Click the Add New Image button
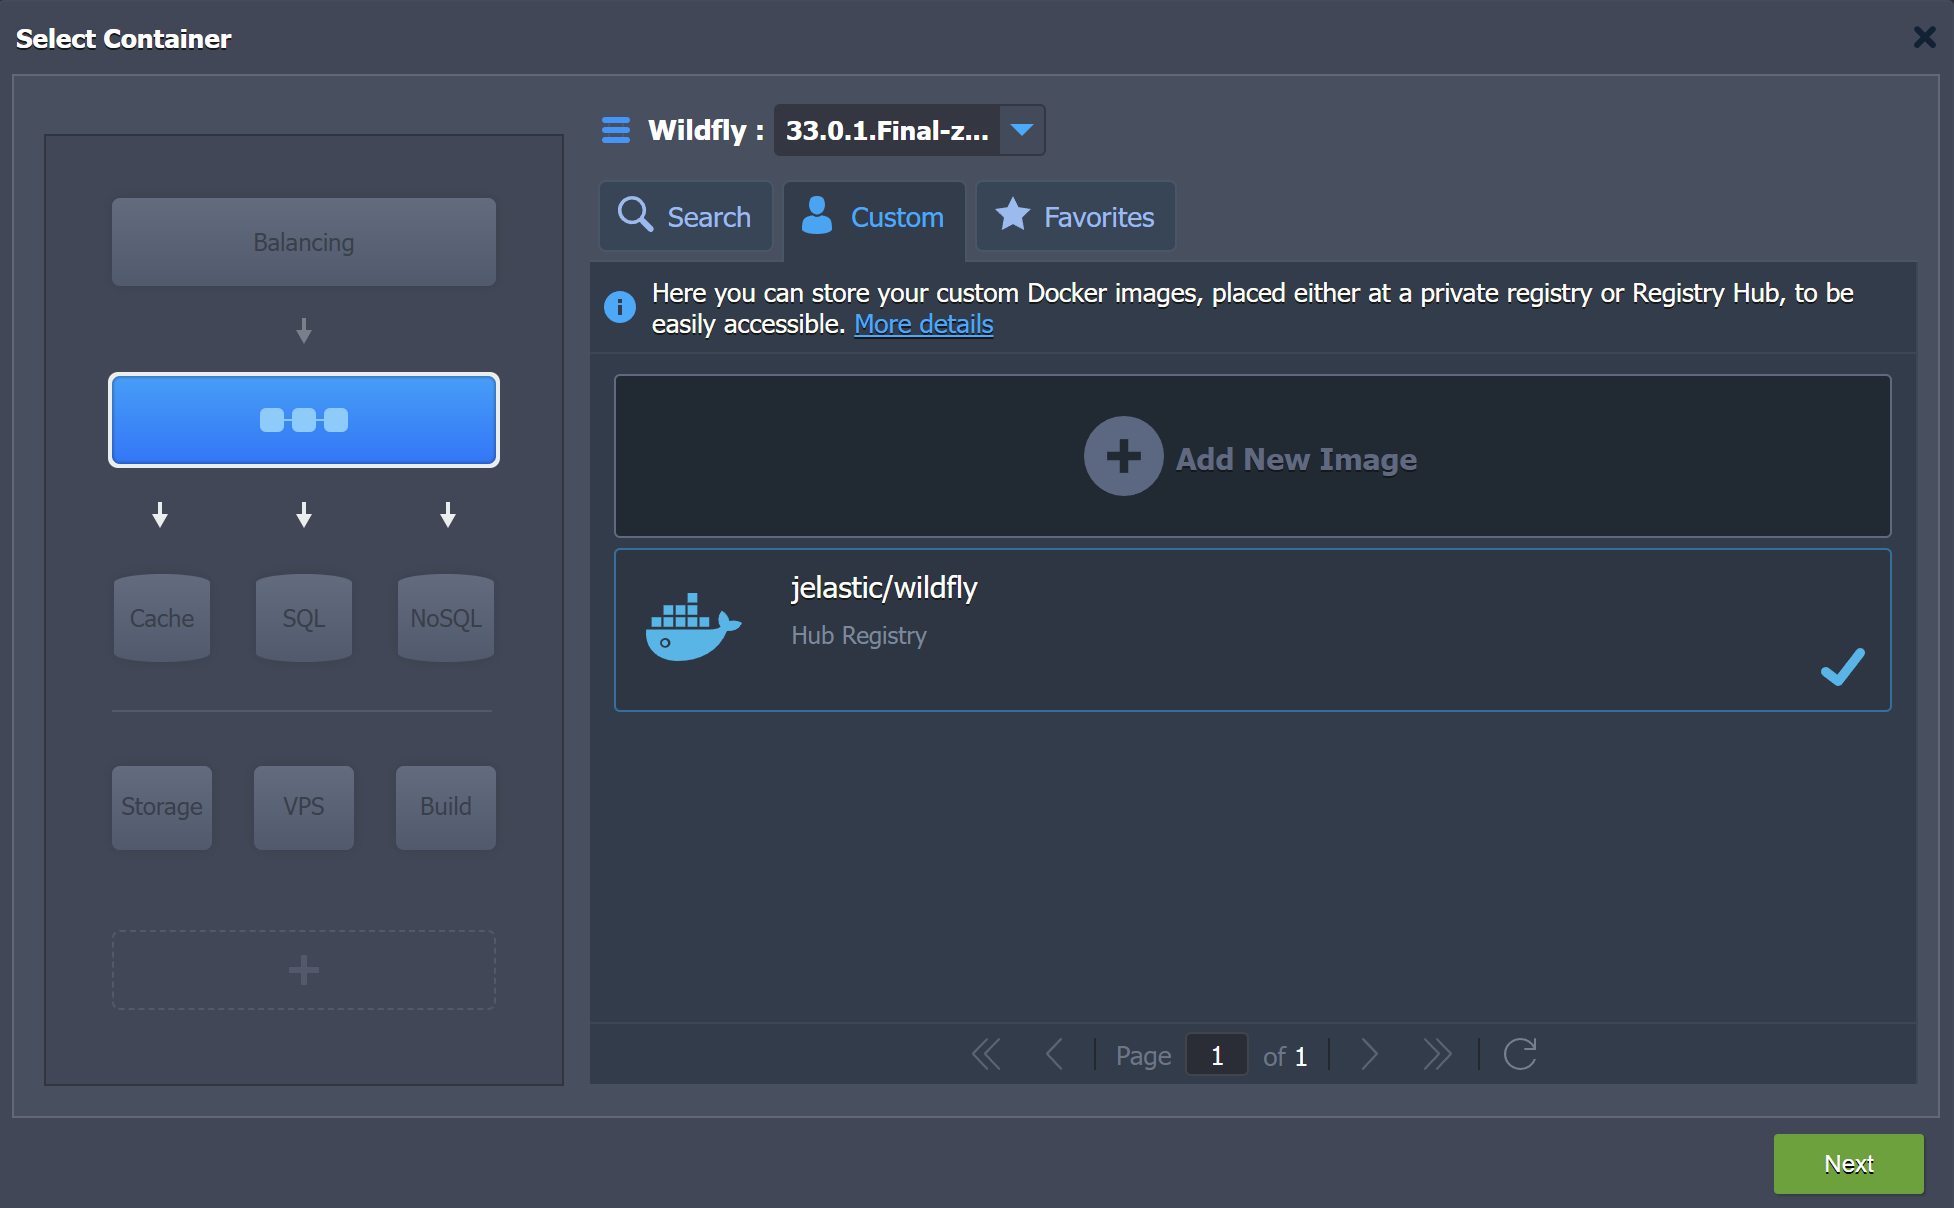The image size is (1954, 1208). [1252, 459]
